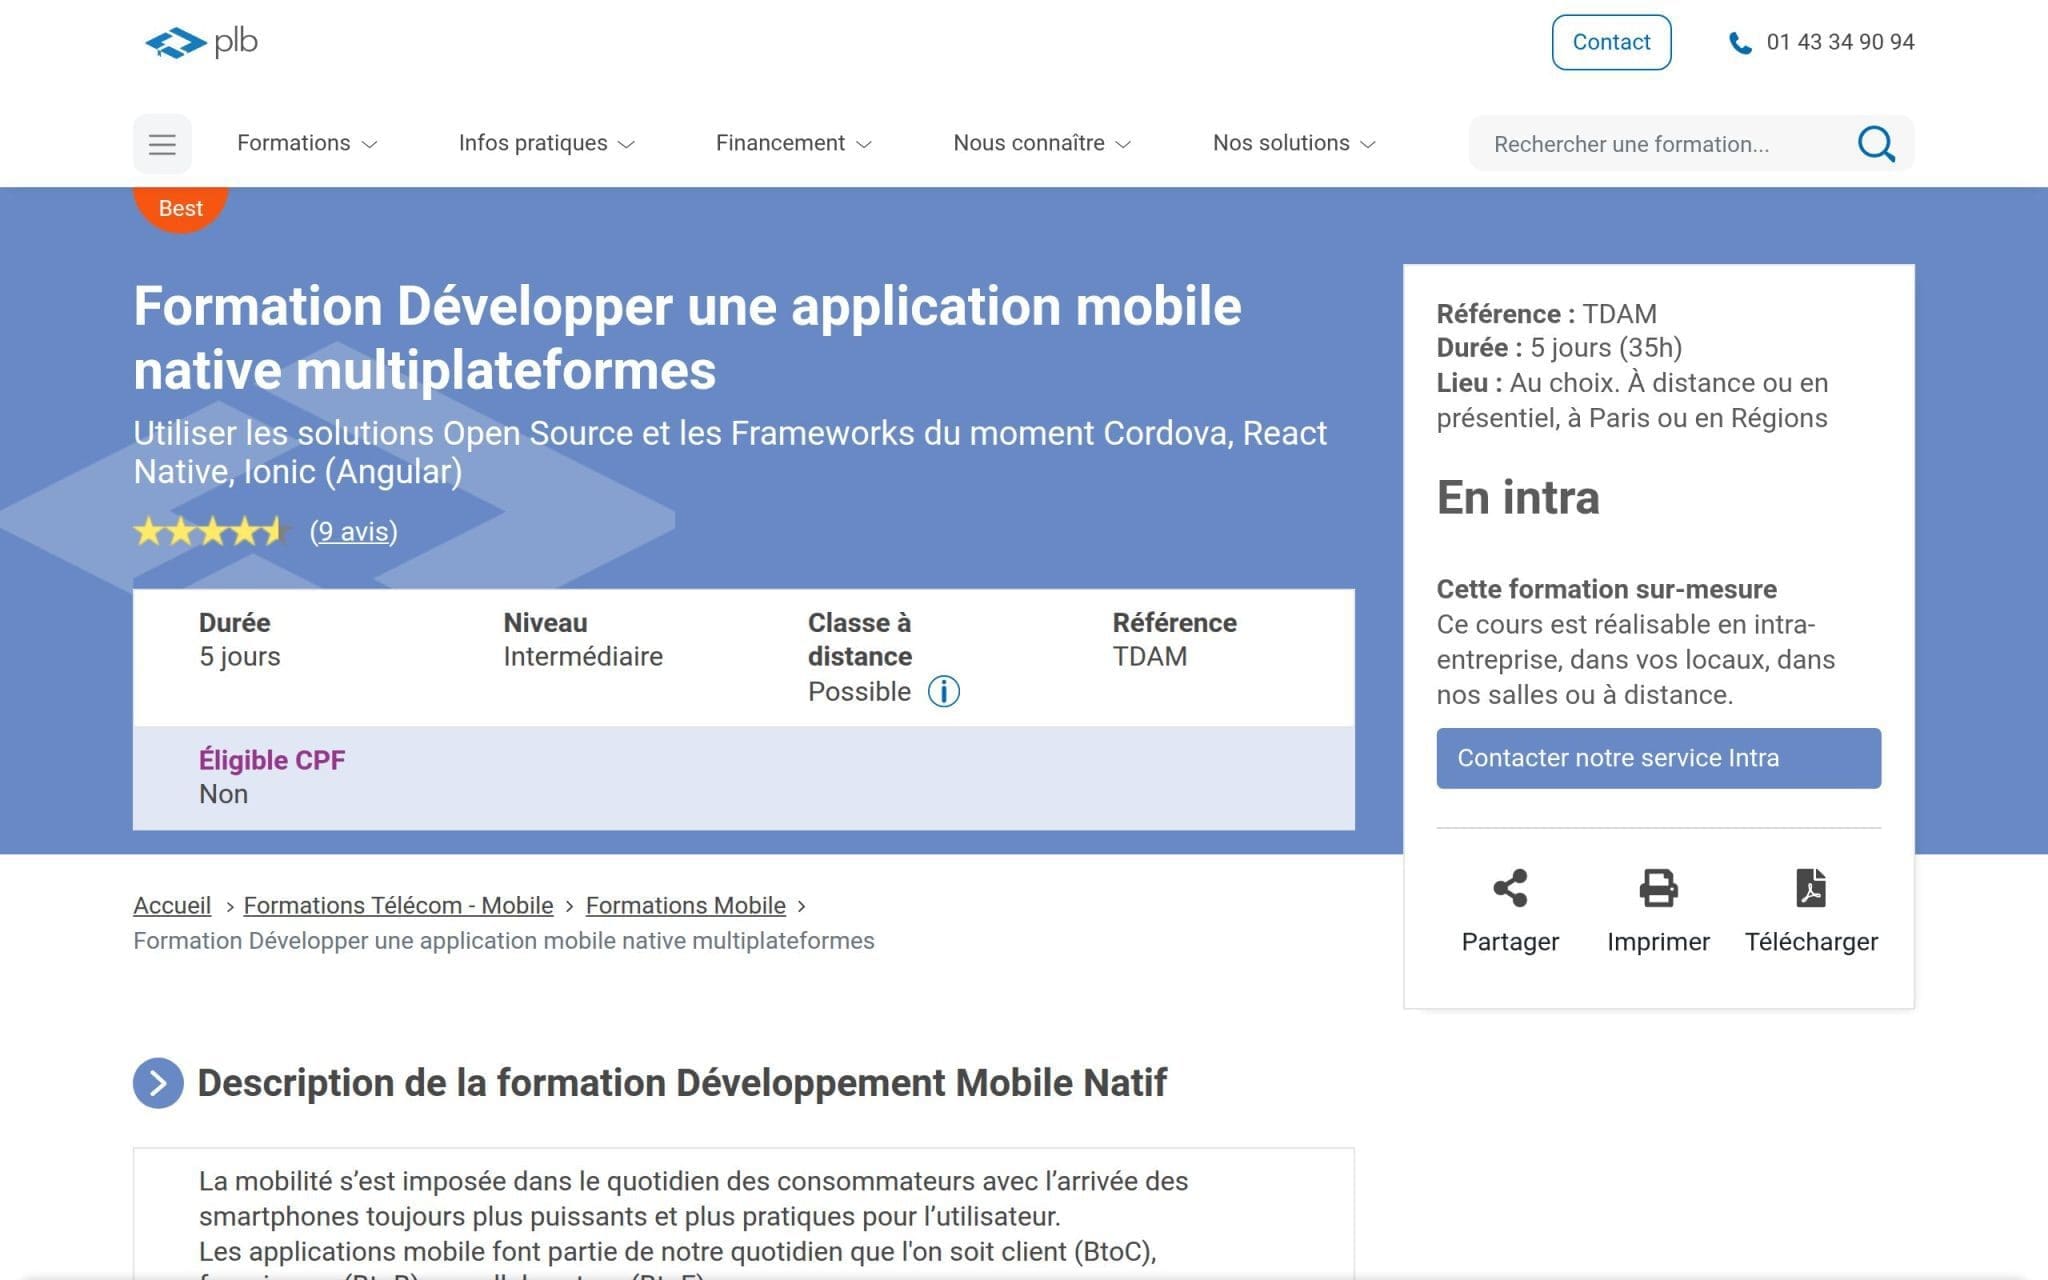Viewport: 2048px width, 1280px height.
Task: Click the Imprimer printer icon
Action: [x=1658, y=888]
